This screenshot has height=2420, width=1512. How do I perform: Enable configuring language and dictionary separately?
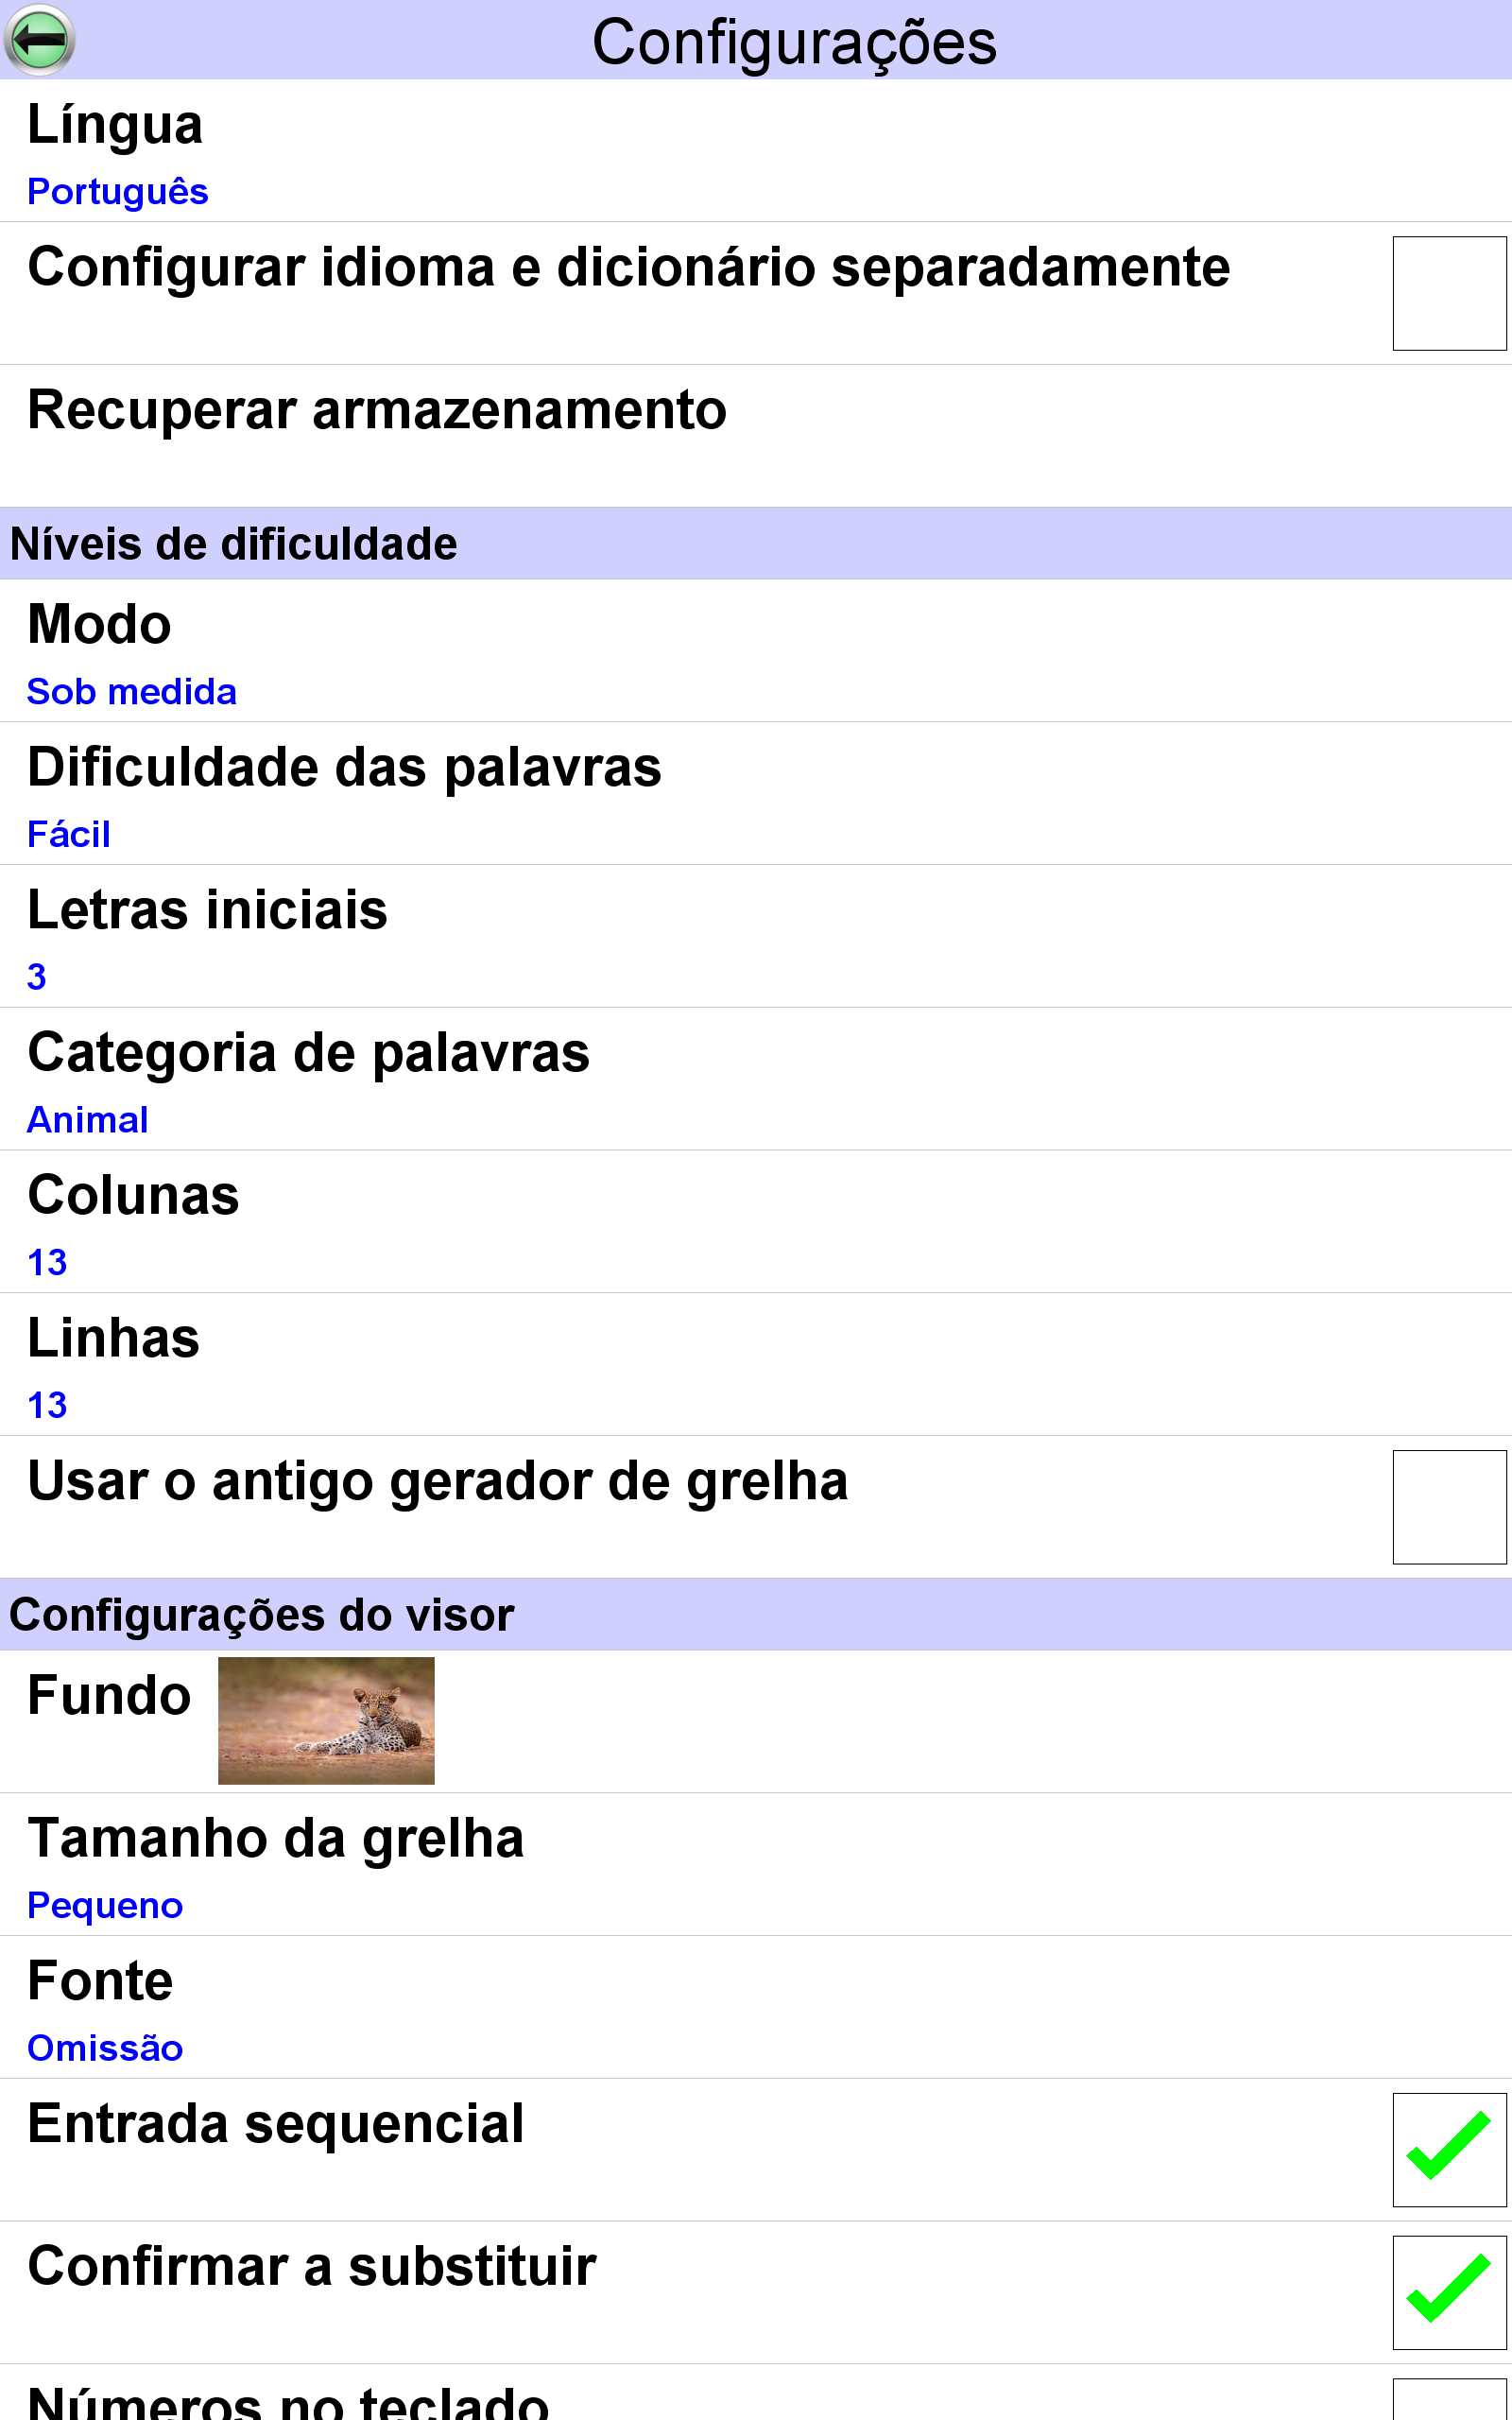click(1449, 293)
